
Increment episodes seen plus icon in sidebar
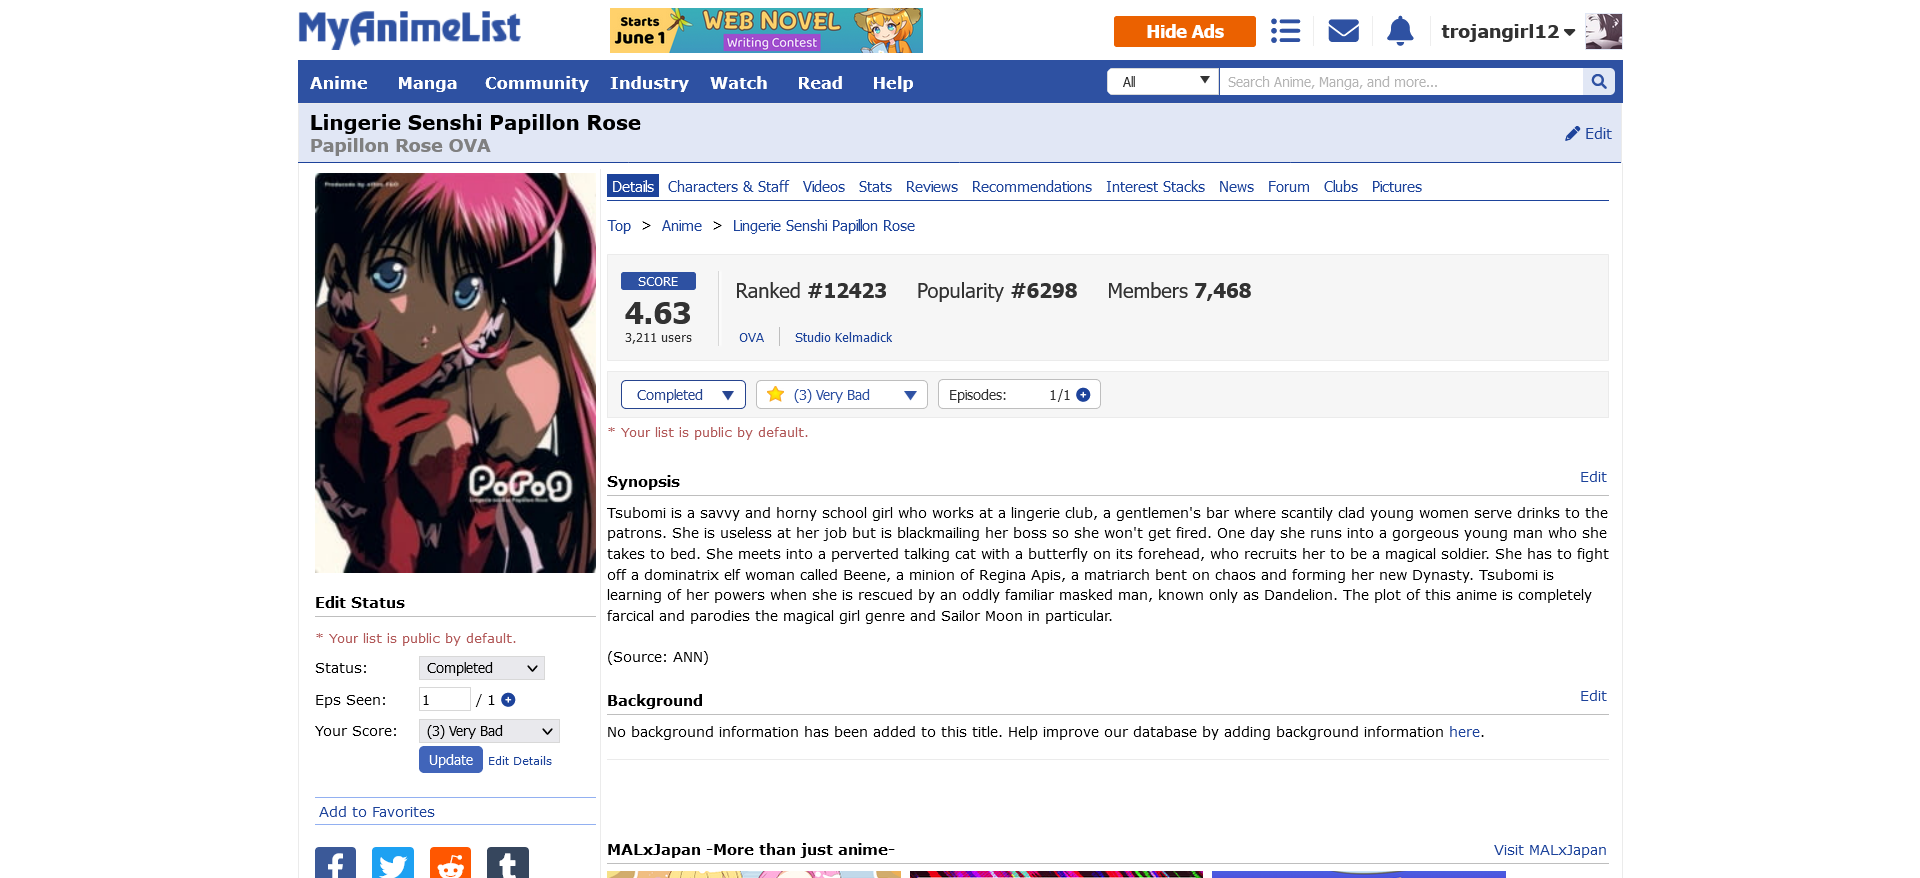coord(508,700)
